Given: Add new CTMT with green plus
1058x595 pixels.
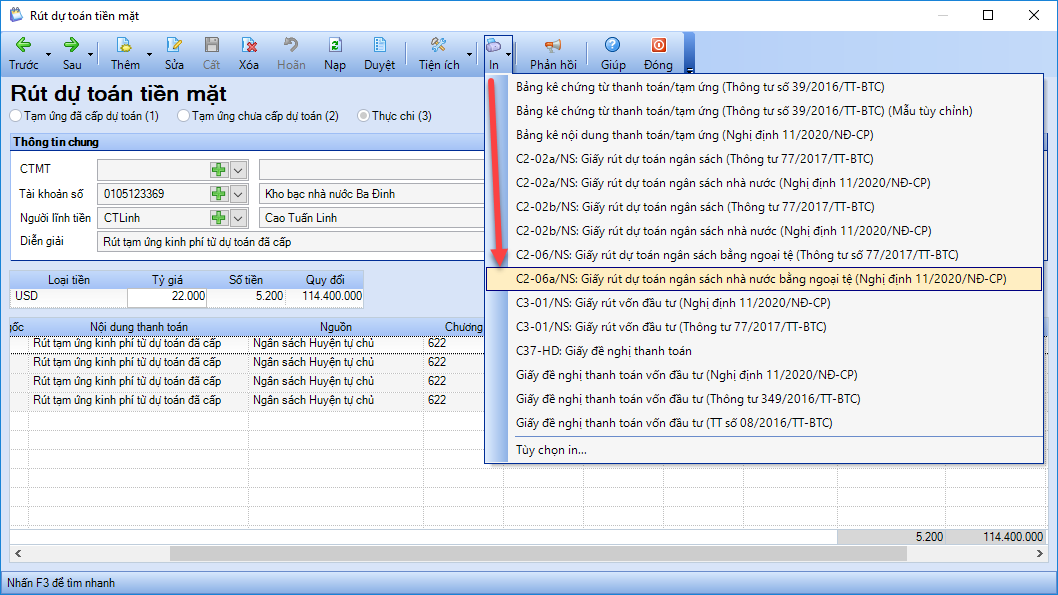Looking at the screenshot, I should 218,170.
